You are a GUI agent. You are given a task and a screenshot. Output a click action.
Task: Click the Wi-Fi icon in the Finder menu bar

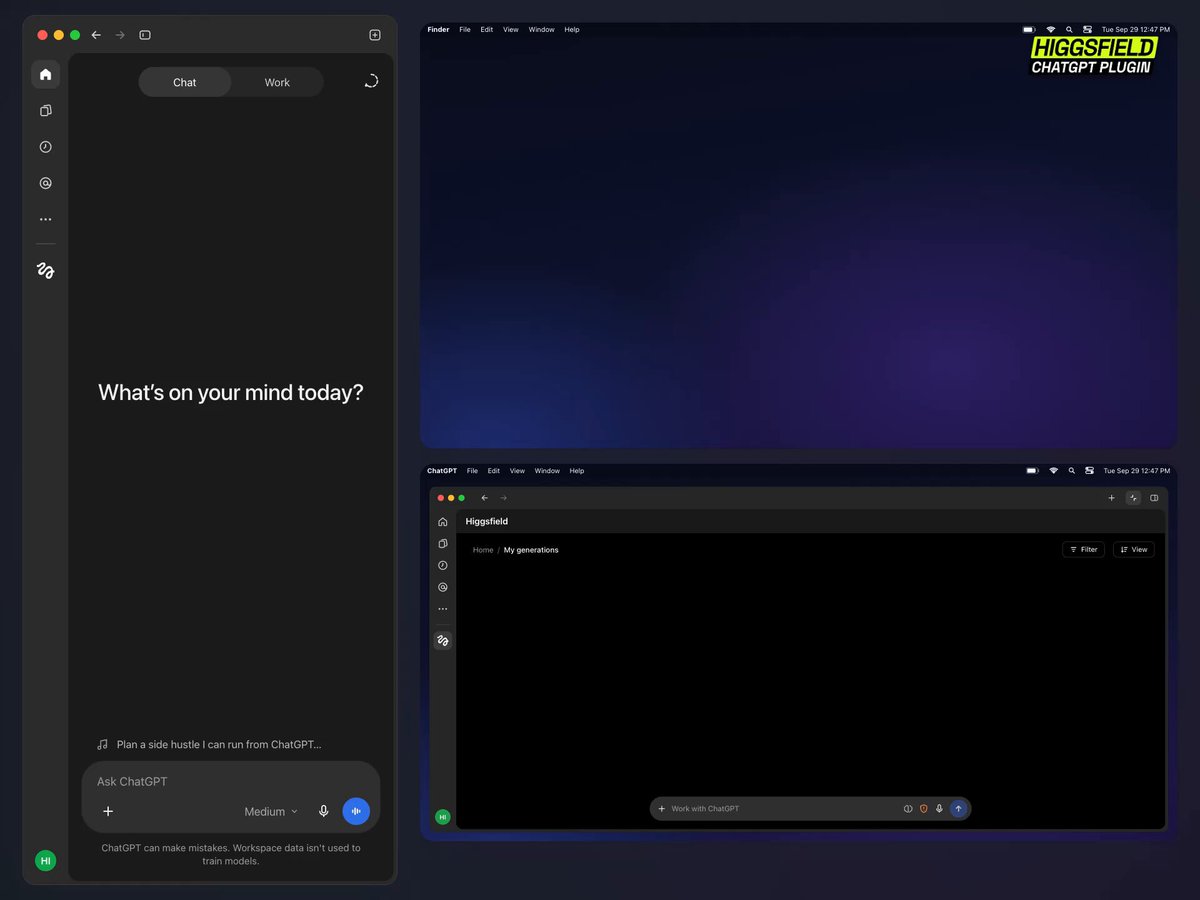pyautogui.click(x=1051, y=30)
